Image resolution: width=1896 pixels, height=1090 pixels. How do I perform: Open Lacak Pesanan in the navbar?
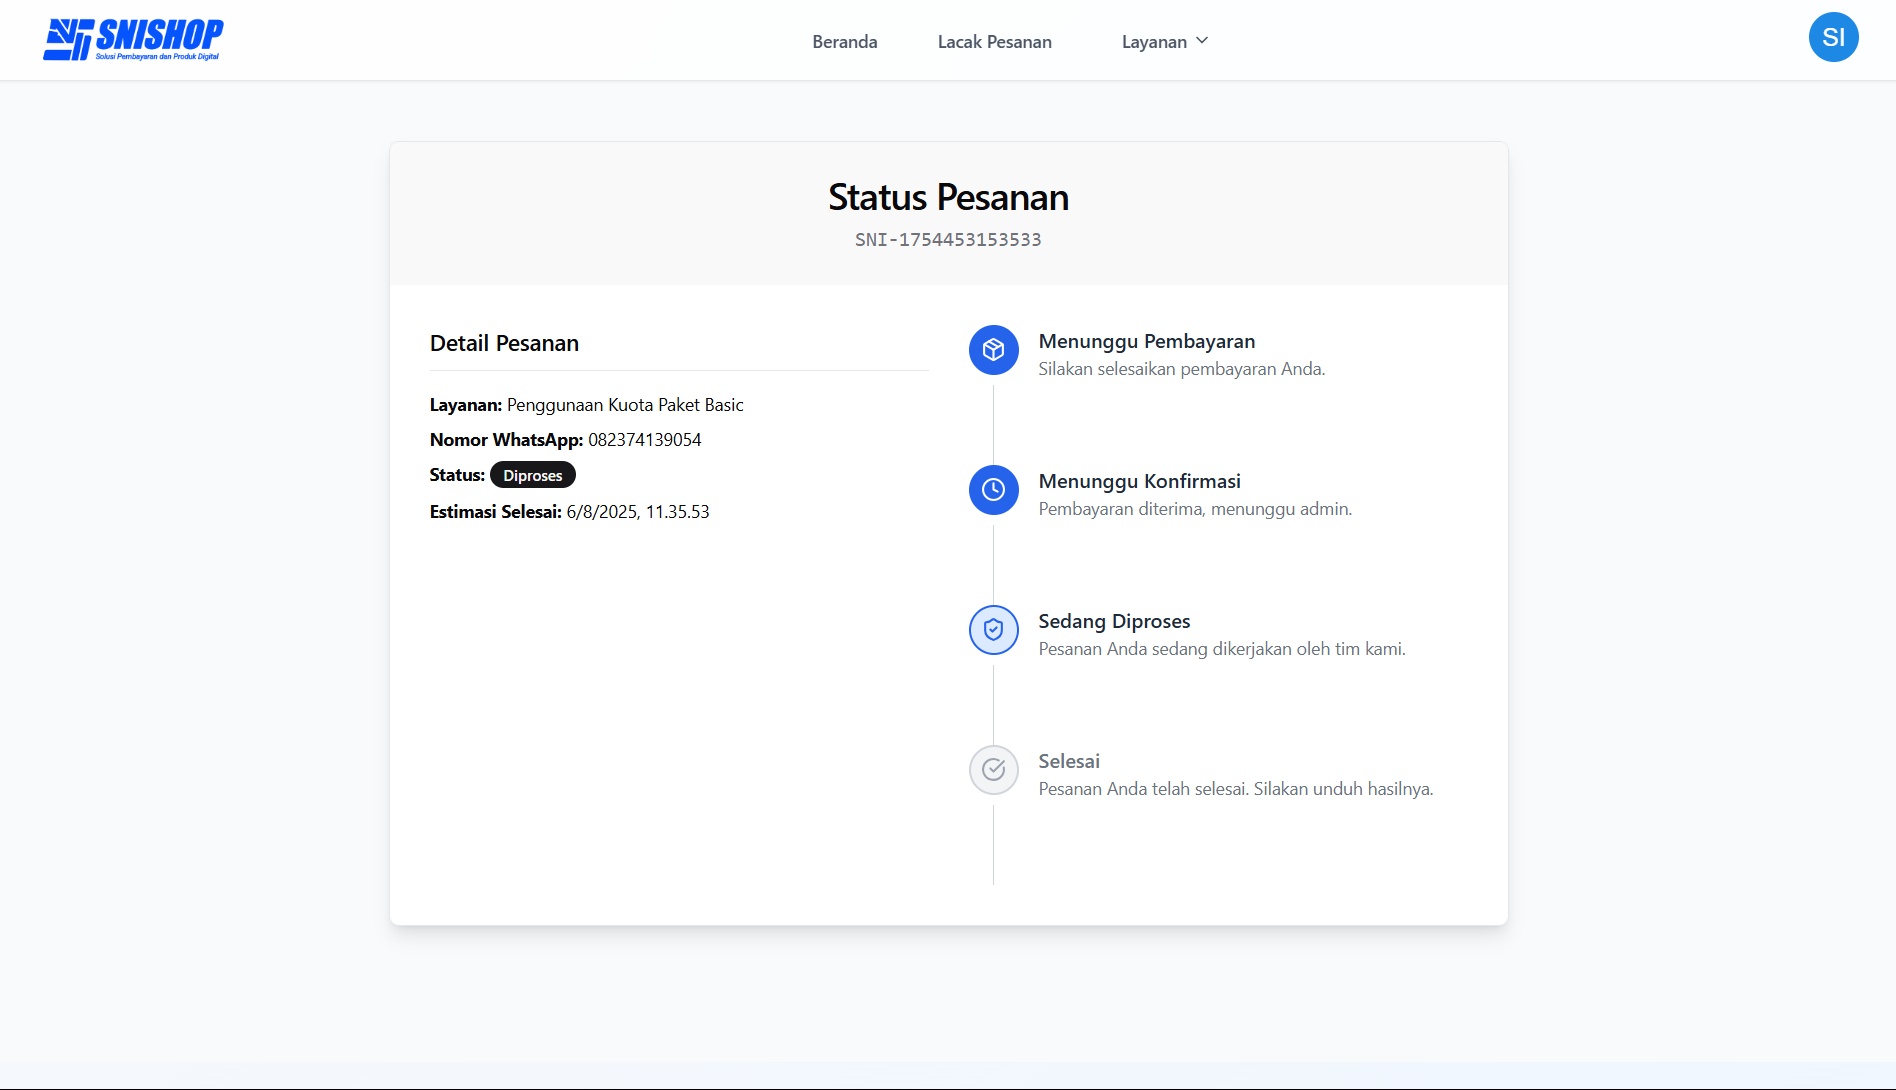pos(994,42)
